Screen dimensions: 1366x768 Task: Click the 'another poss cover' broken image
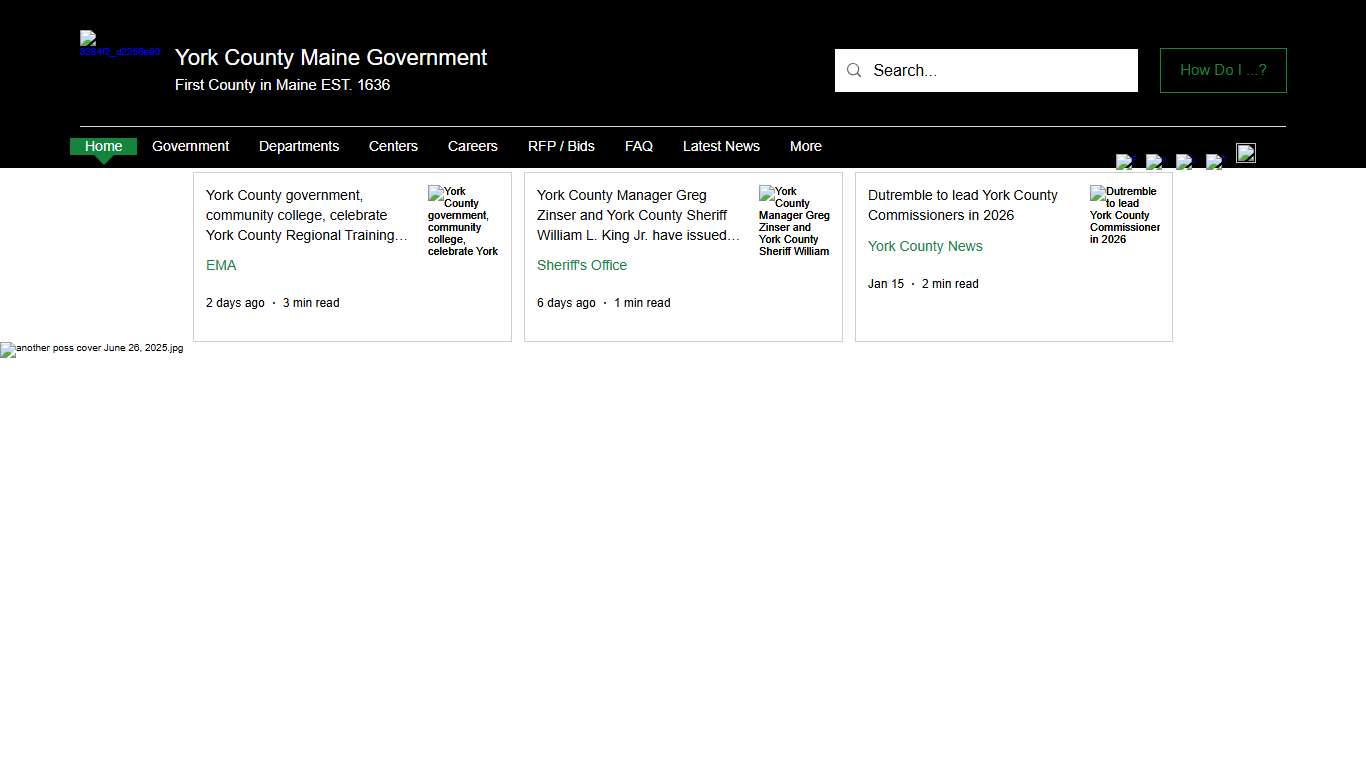[92, 349]
